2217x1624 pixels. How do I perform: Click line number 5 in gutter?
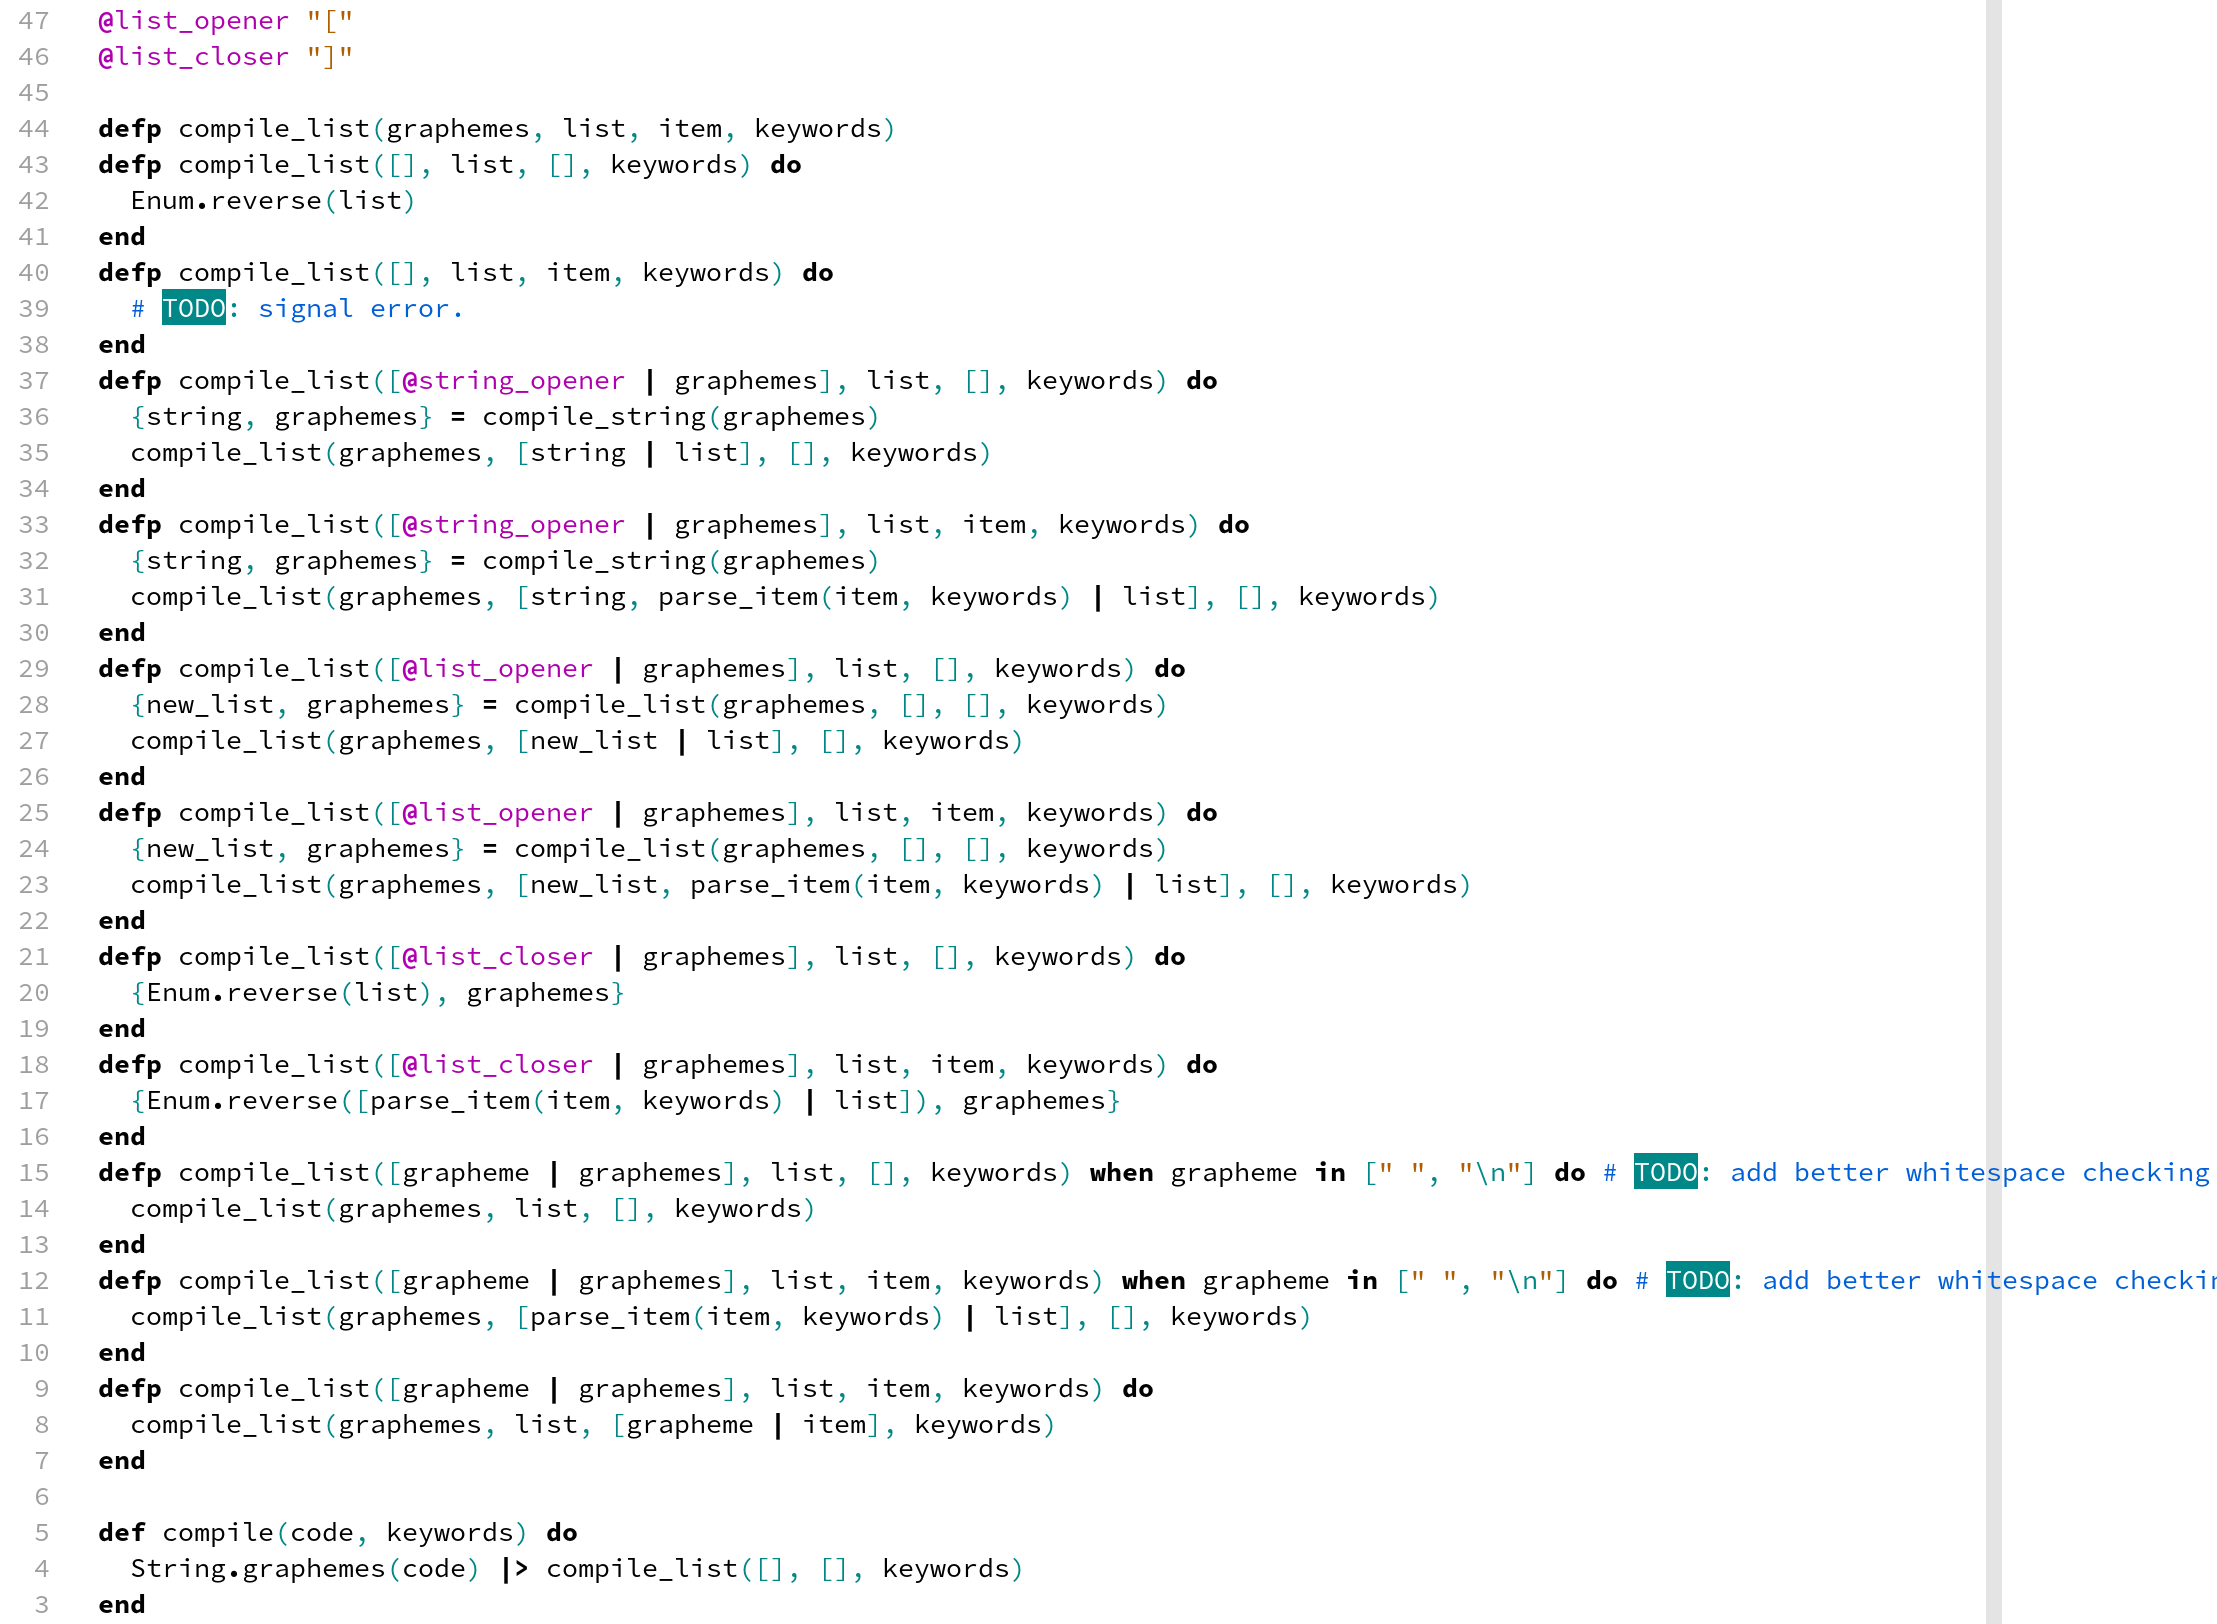point(42,1533)
